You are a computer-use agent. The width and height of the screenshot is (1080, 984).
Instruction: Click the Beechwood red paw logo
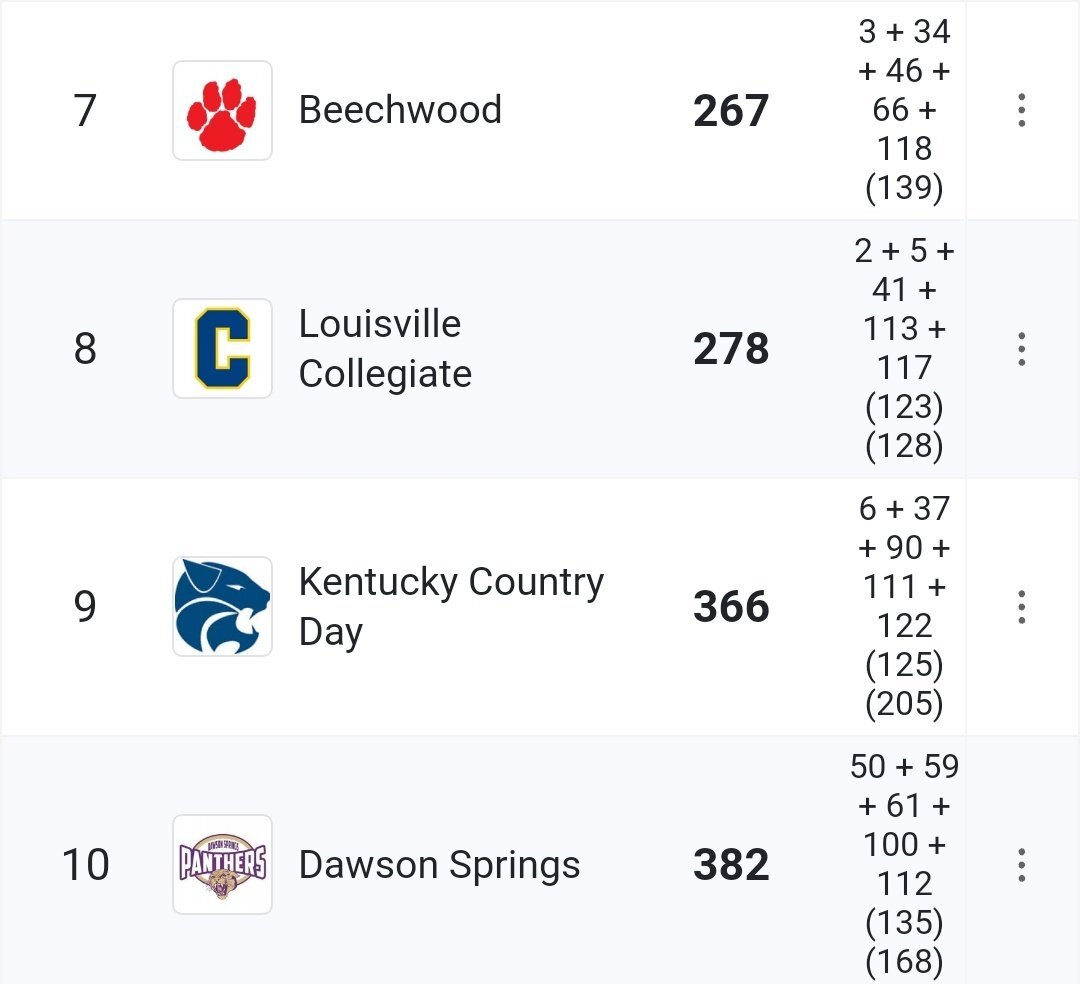point(222,110)
